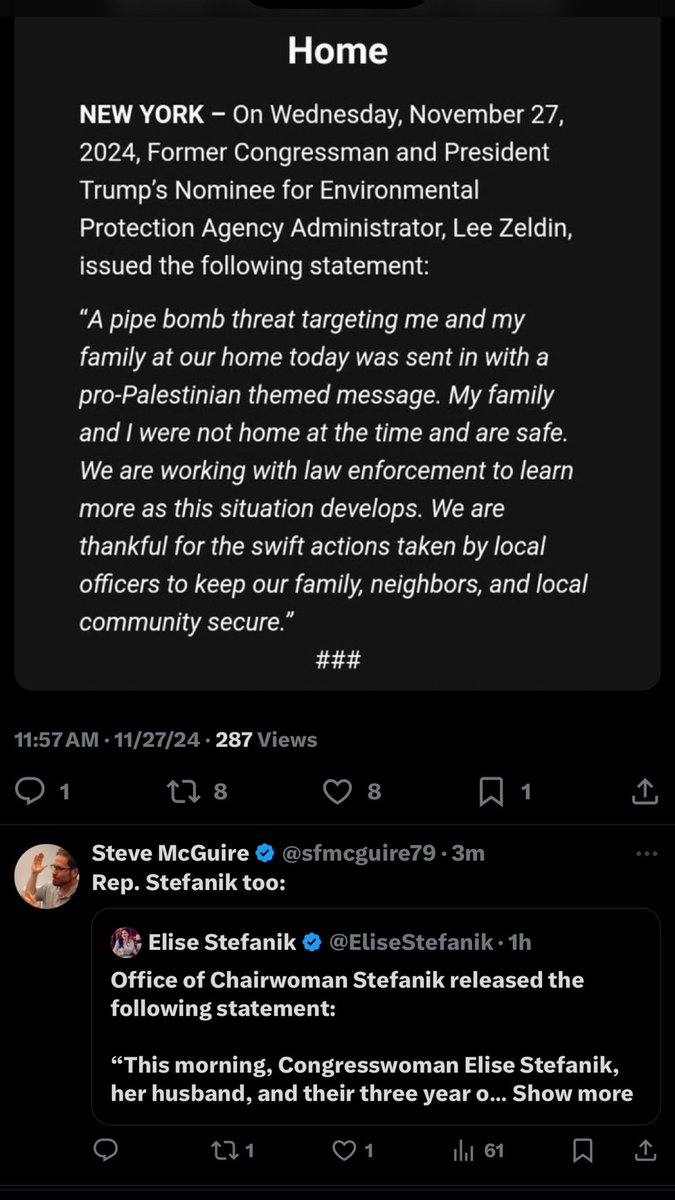Screen dimensions: 675x1200
Task: Expand quoted post with Show more
Action: (x=572, y=1094)
